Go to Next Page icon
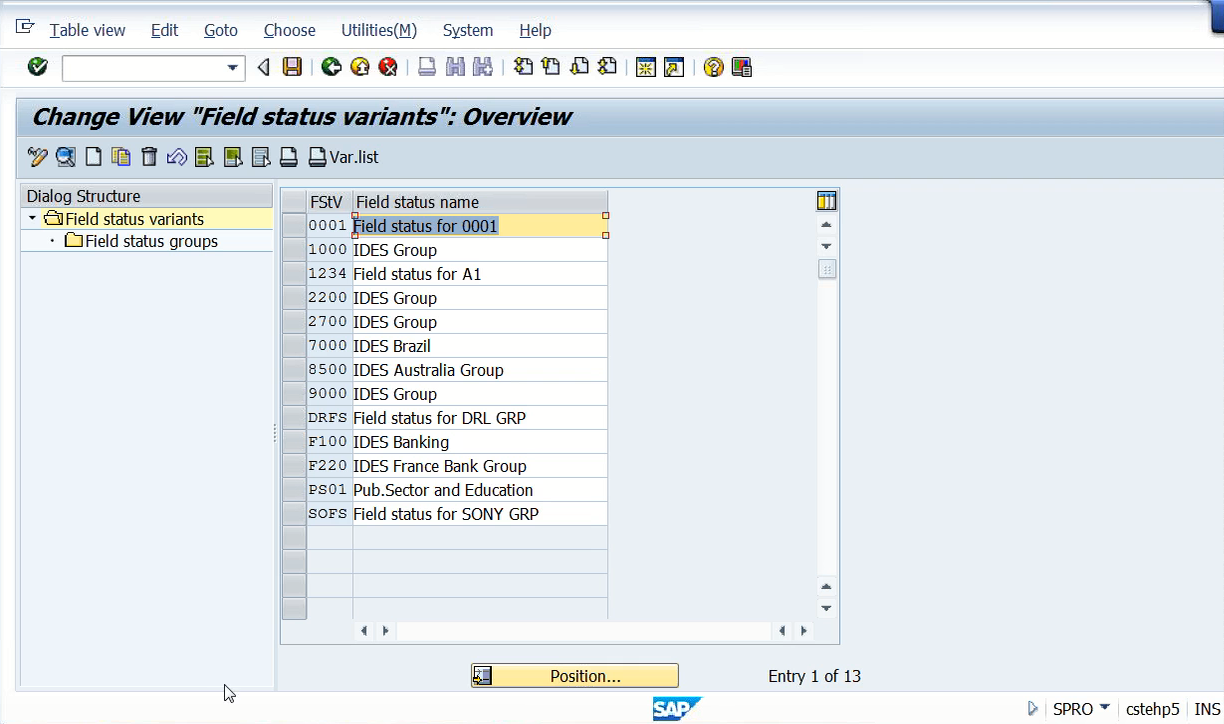Image resolution: width=1224 pixels, height=724 pixels. coord(579,67)
